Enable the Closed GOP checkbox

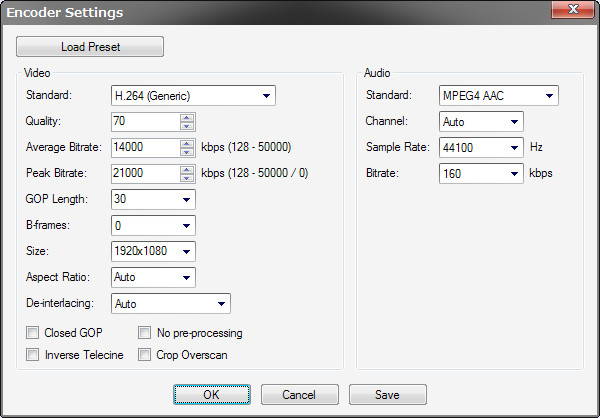tap(33, 333)
